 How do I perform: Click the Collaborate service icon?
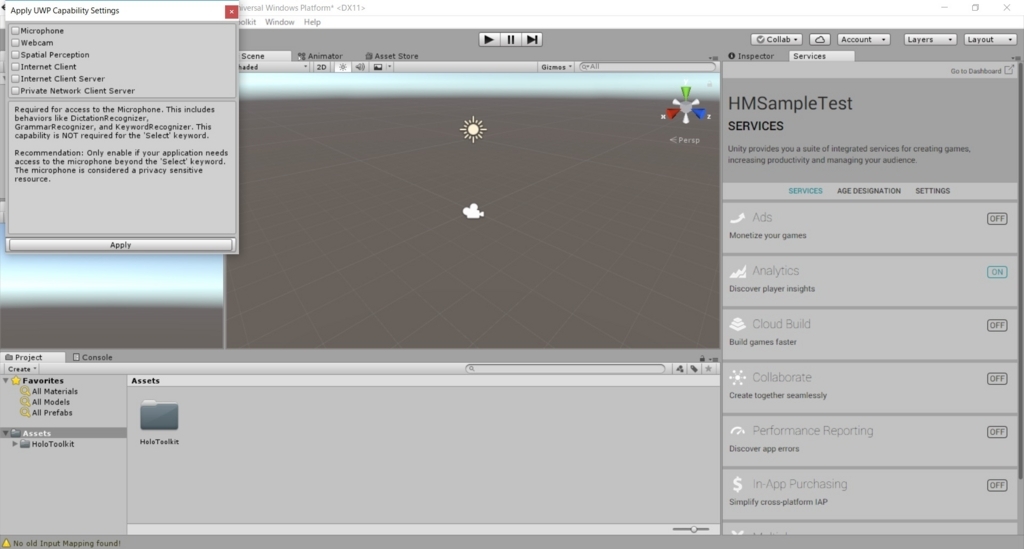(x=737, y=377)
